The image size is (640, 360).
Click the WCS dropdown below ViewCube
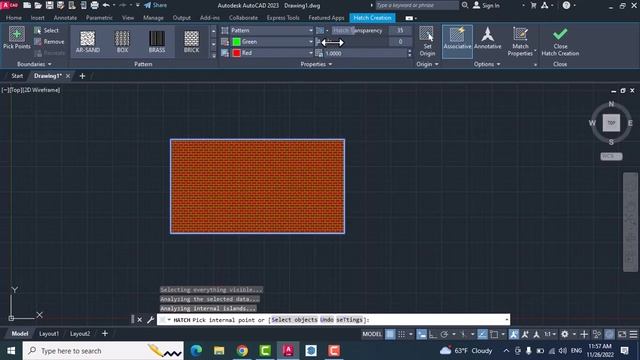[x=611, y=156]
